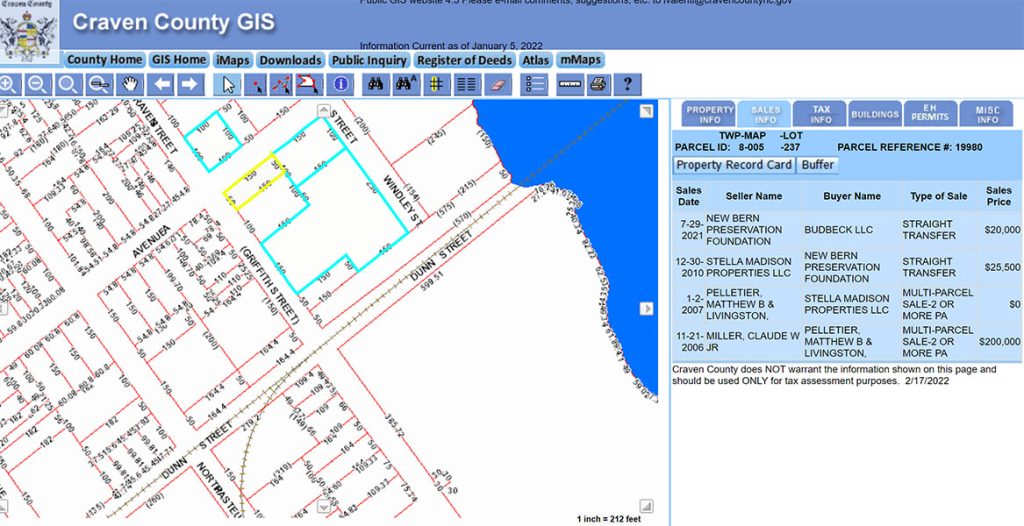
Task: Go to next map extent right arrow
Action: [190, 84]
